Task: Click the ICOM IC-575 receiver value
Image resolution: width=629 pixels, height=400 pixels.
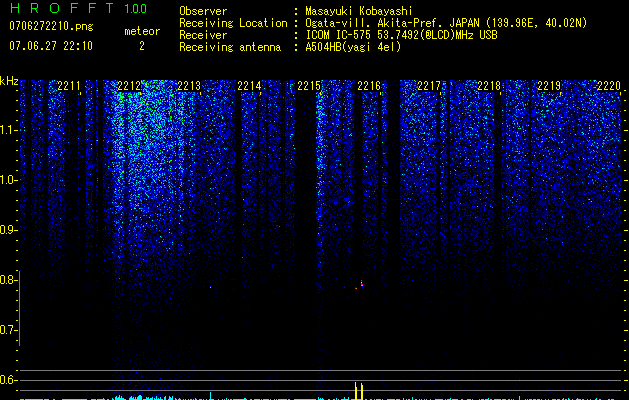Action: (x=401, y=35)
